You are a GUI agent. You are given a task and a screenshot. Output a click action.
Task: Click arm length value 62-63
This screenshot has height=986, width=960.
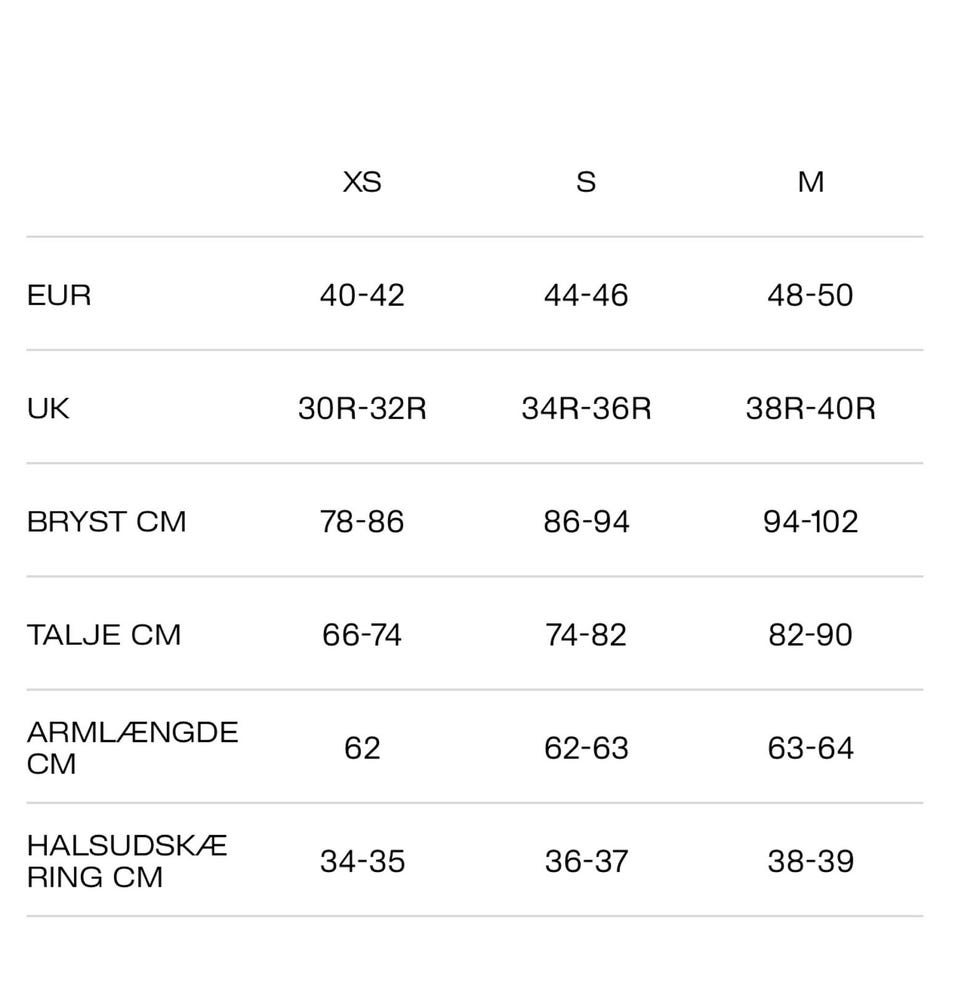(x=586, y=748)
